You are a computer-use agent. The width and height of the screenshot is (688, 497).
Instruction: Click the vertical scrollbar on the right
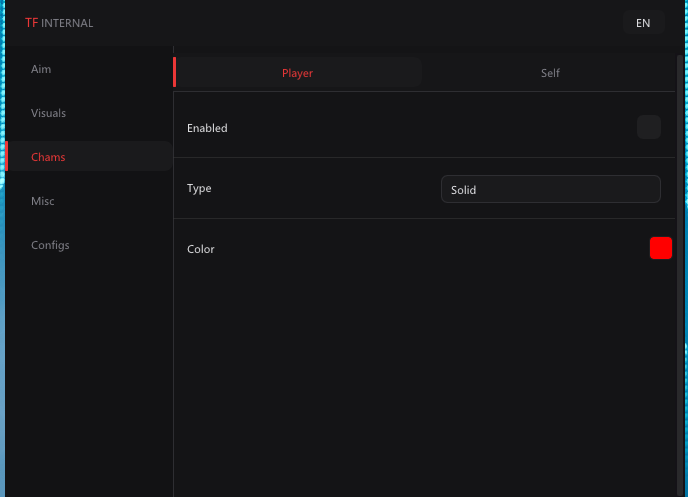pos(680,275)
